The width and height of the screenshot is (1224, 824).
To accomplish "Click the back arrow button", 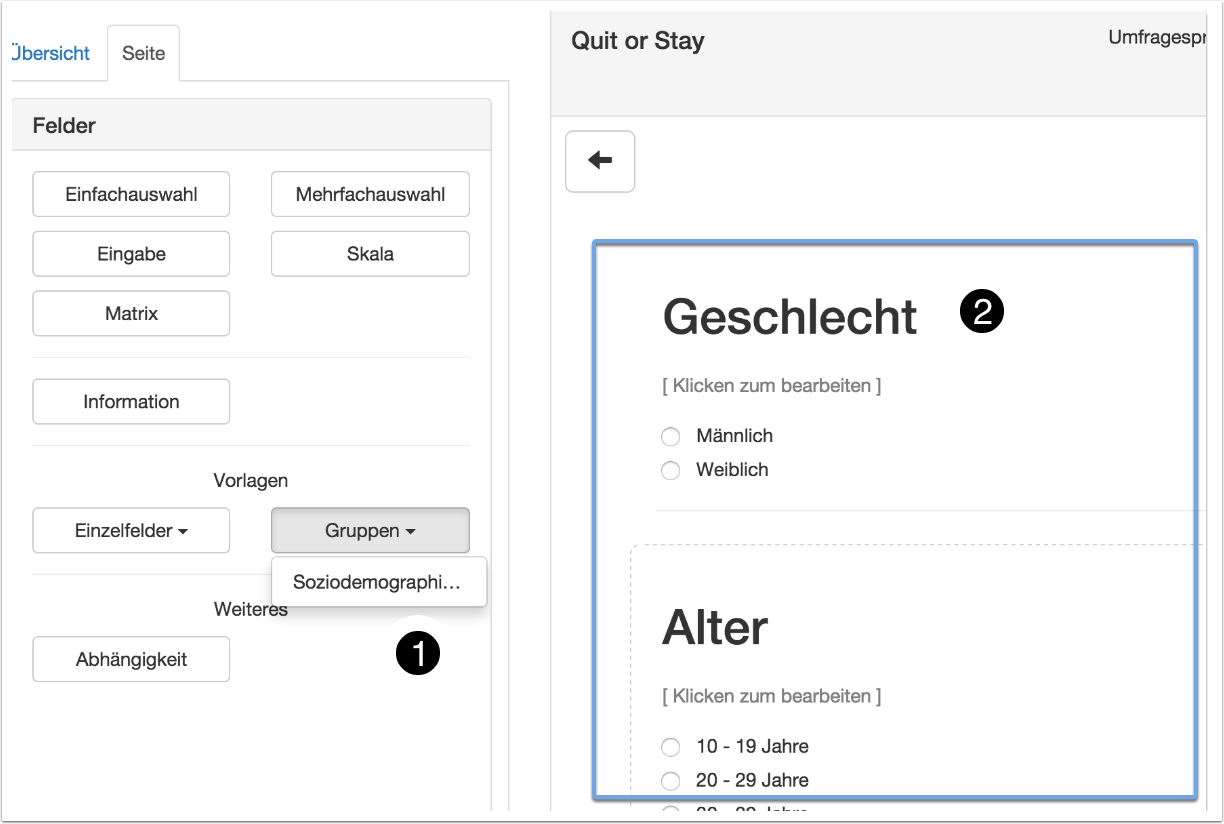I will coord(600,161).
